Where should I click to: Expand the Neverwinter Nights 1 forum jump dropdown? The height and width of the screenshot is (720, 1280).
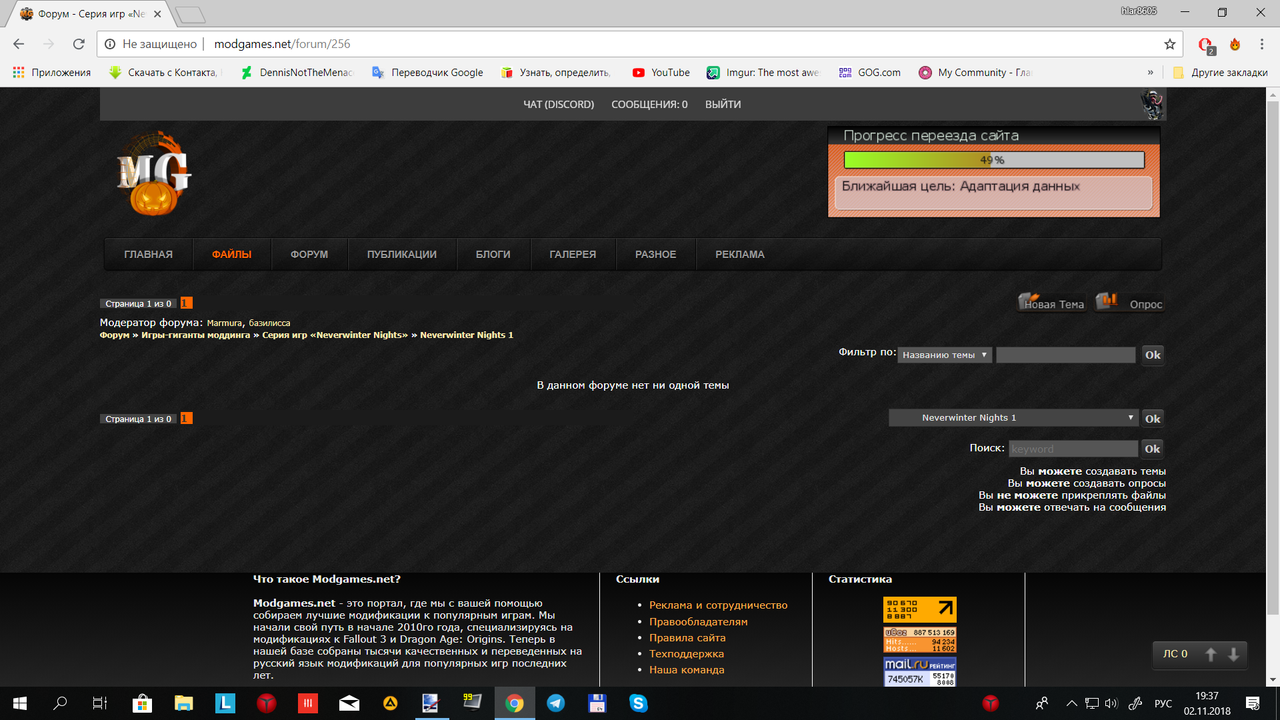click(x=1013, y=418)
